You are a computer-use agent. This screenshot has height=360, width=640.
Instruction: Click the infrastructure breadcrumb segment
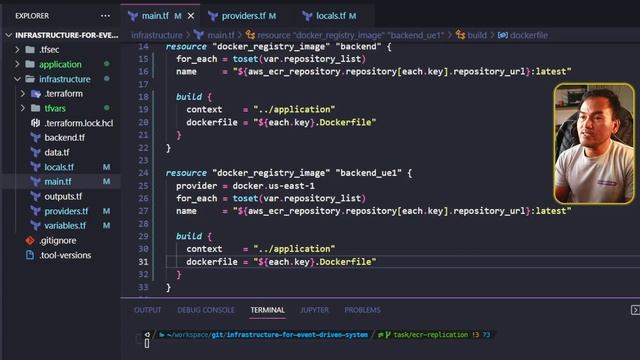click(157, 36)
